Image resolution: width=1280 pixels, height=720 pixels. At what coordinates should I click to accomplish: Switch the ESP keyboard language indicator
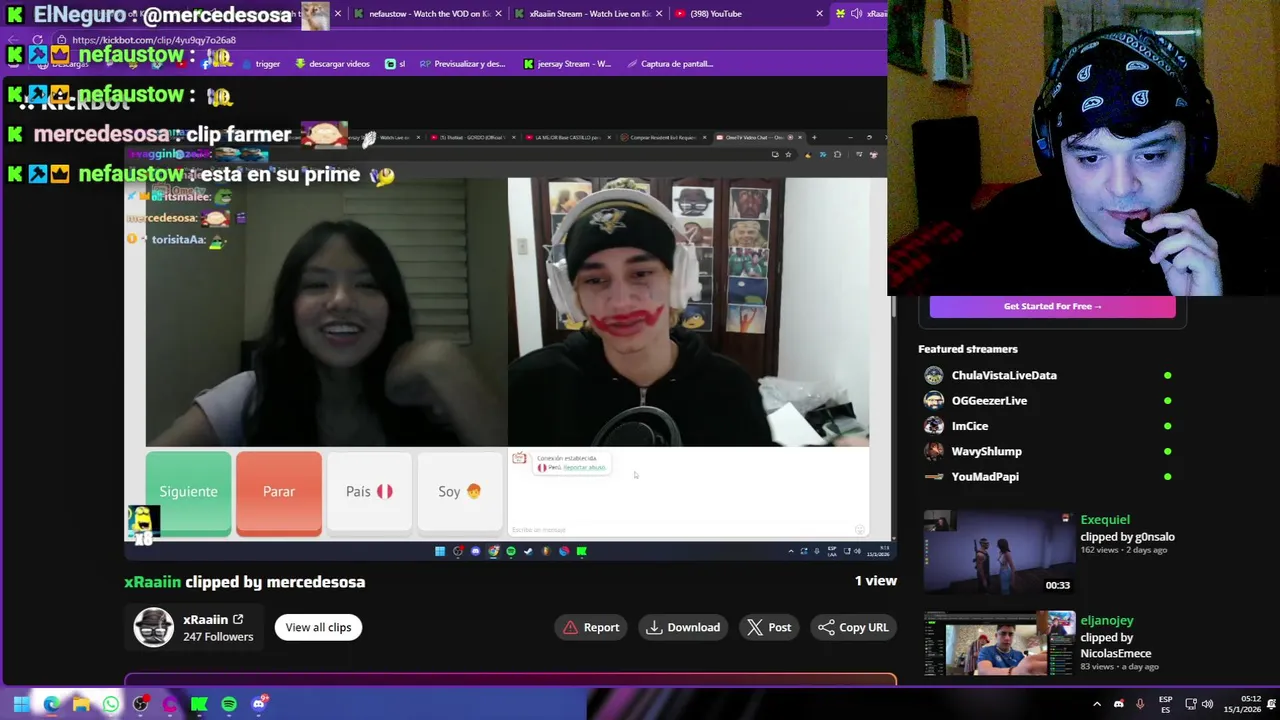1165,704
